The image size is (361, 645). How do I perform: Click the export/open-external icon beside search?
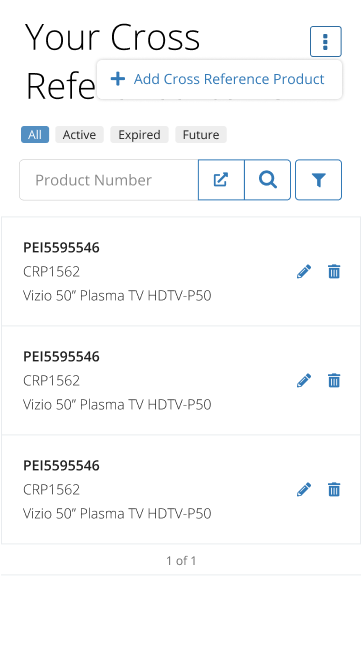221,180
